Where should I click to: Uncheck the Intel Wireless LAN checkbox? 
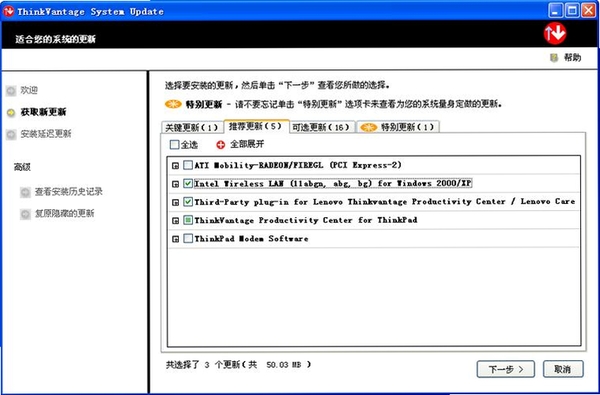tap(188, 183)
